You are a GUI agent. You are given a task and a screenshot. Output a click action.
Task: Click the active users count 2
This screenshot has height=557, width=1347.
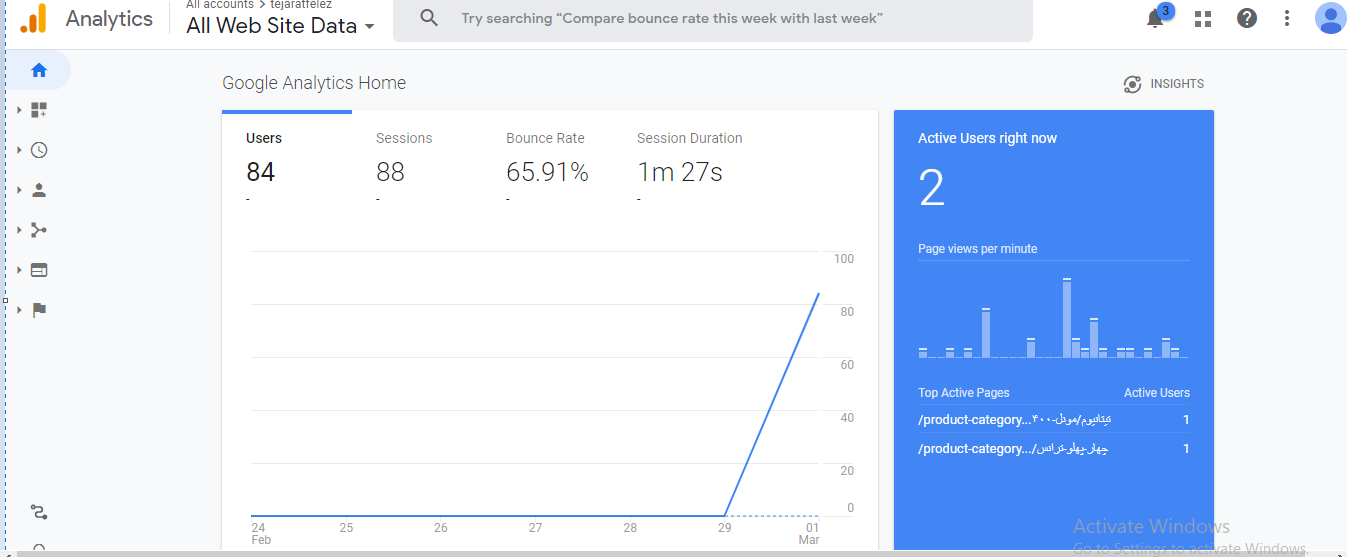[x=931, y=188]
